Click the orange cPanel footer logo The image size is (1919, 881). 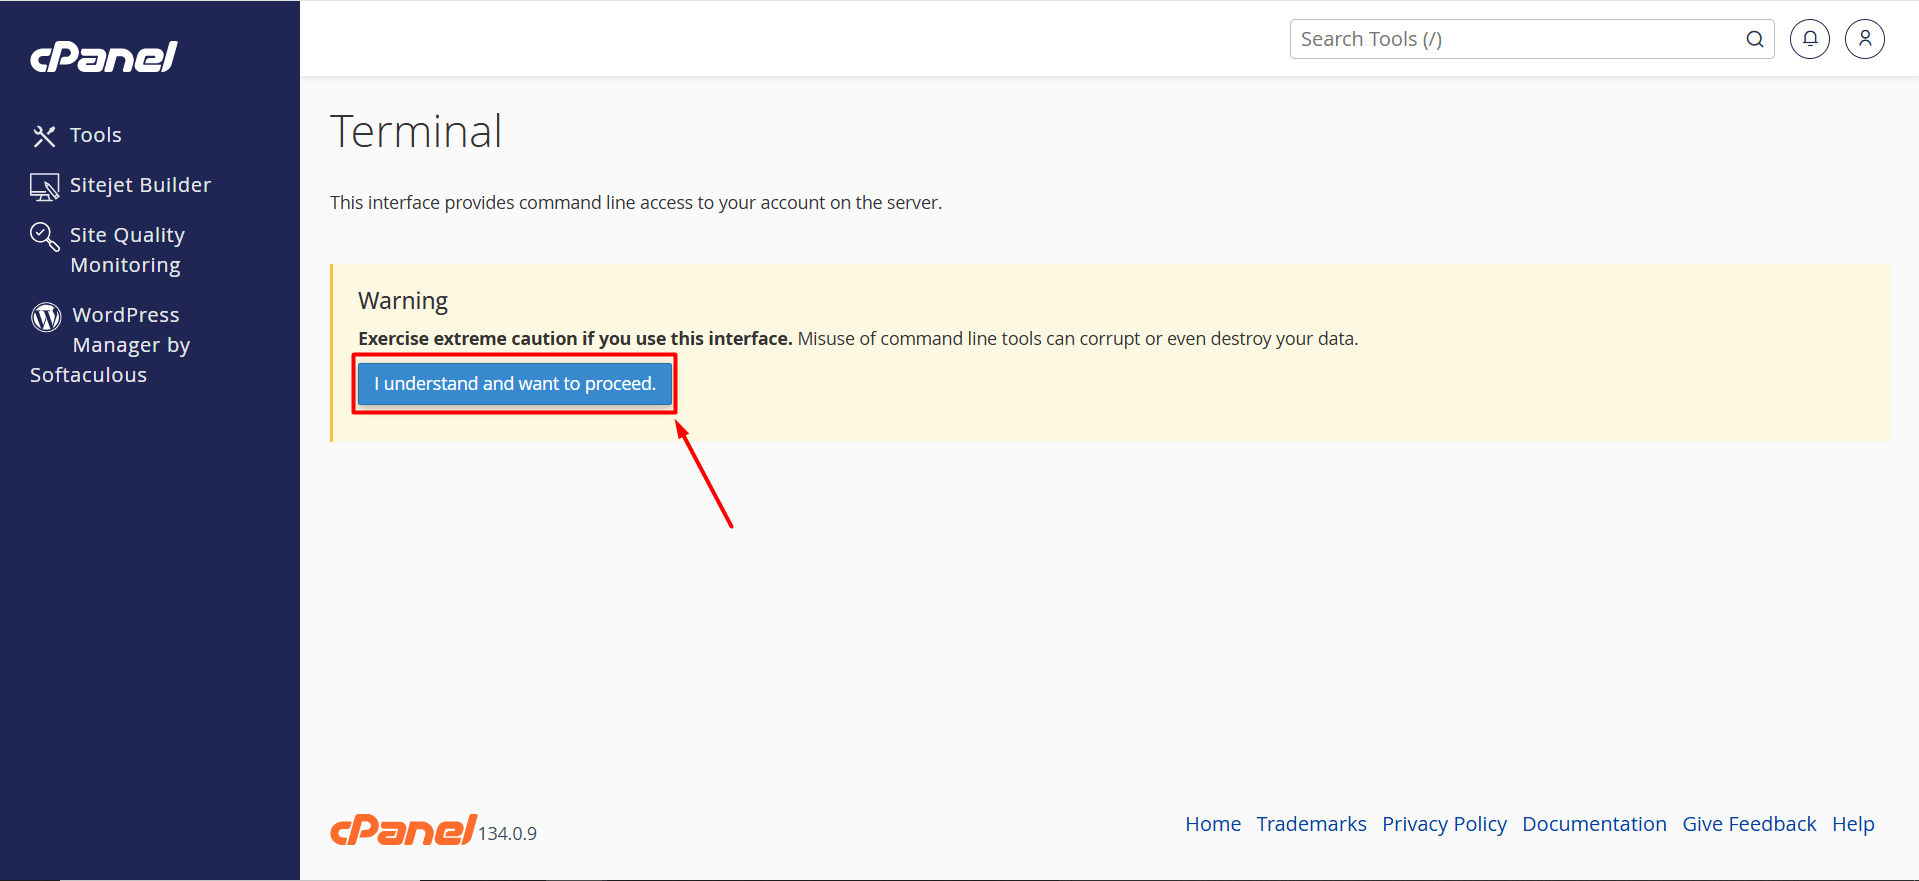click(403, 830)
